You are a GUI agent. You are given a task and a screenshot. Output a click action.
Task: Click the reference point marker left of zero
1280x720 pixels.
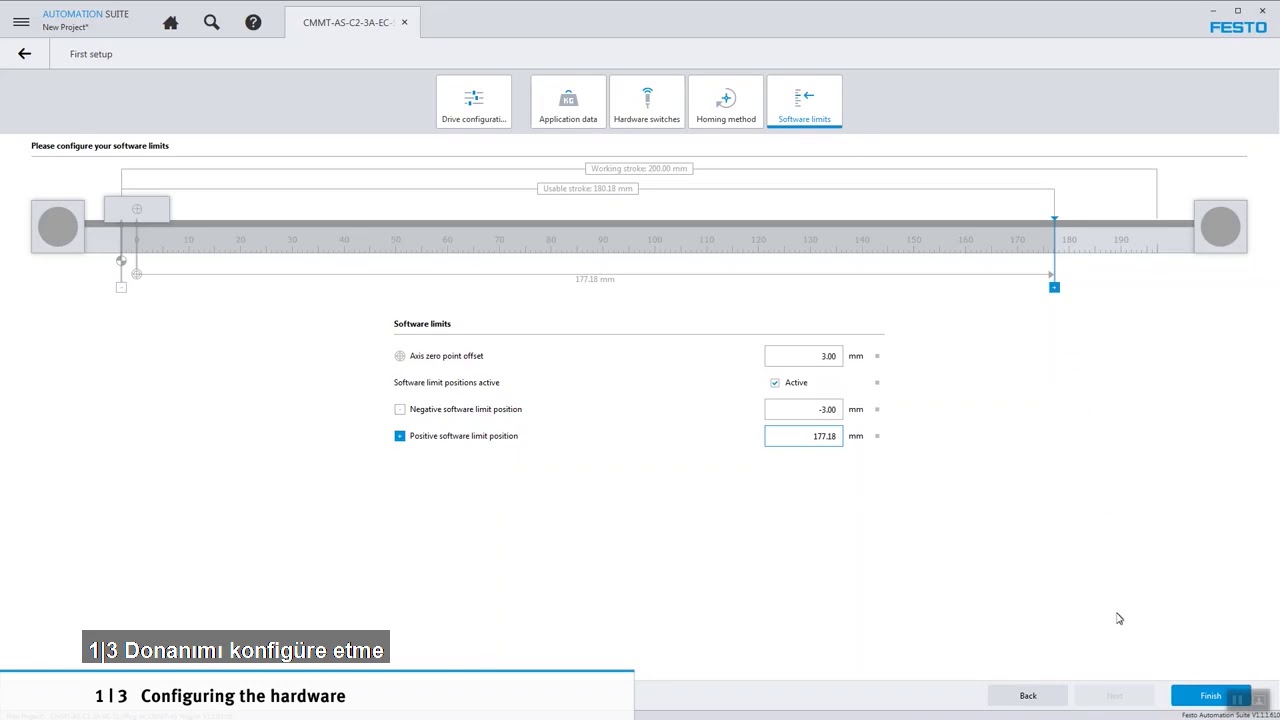tap(121, 261)
